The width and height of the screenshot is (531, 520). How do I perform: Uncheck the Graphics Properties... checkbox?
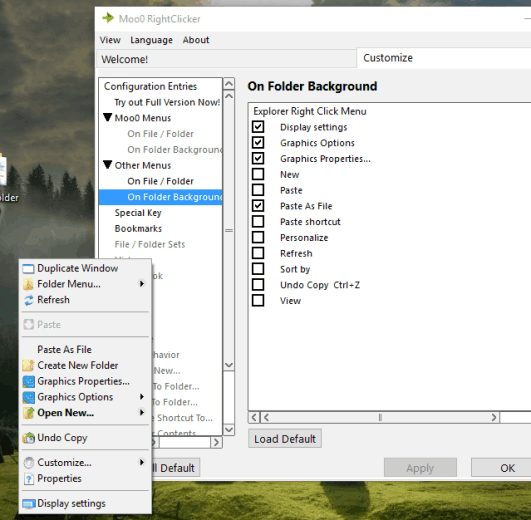[x=258, y=158]
